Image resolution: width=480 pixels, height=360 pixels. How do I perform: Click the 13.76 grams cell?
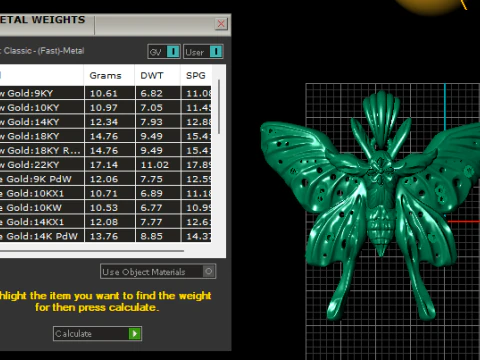click(x=110, y=236)
